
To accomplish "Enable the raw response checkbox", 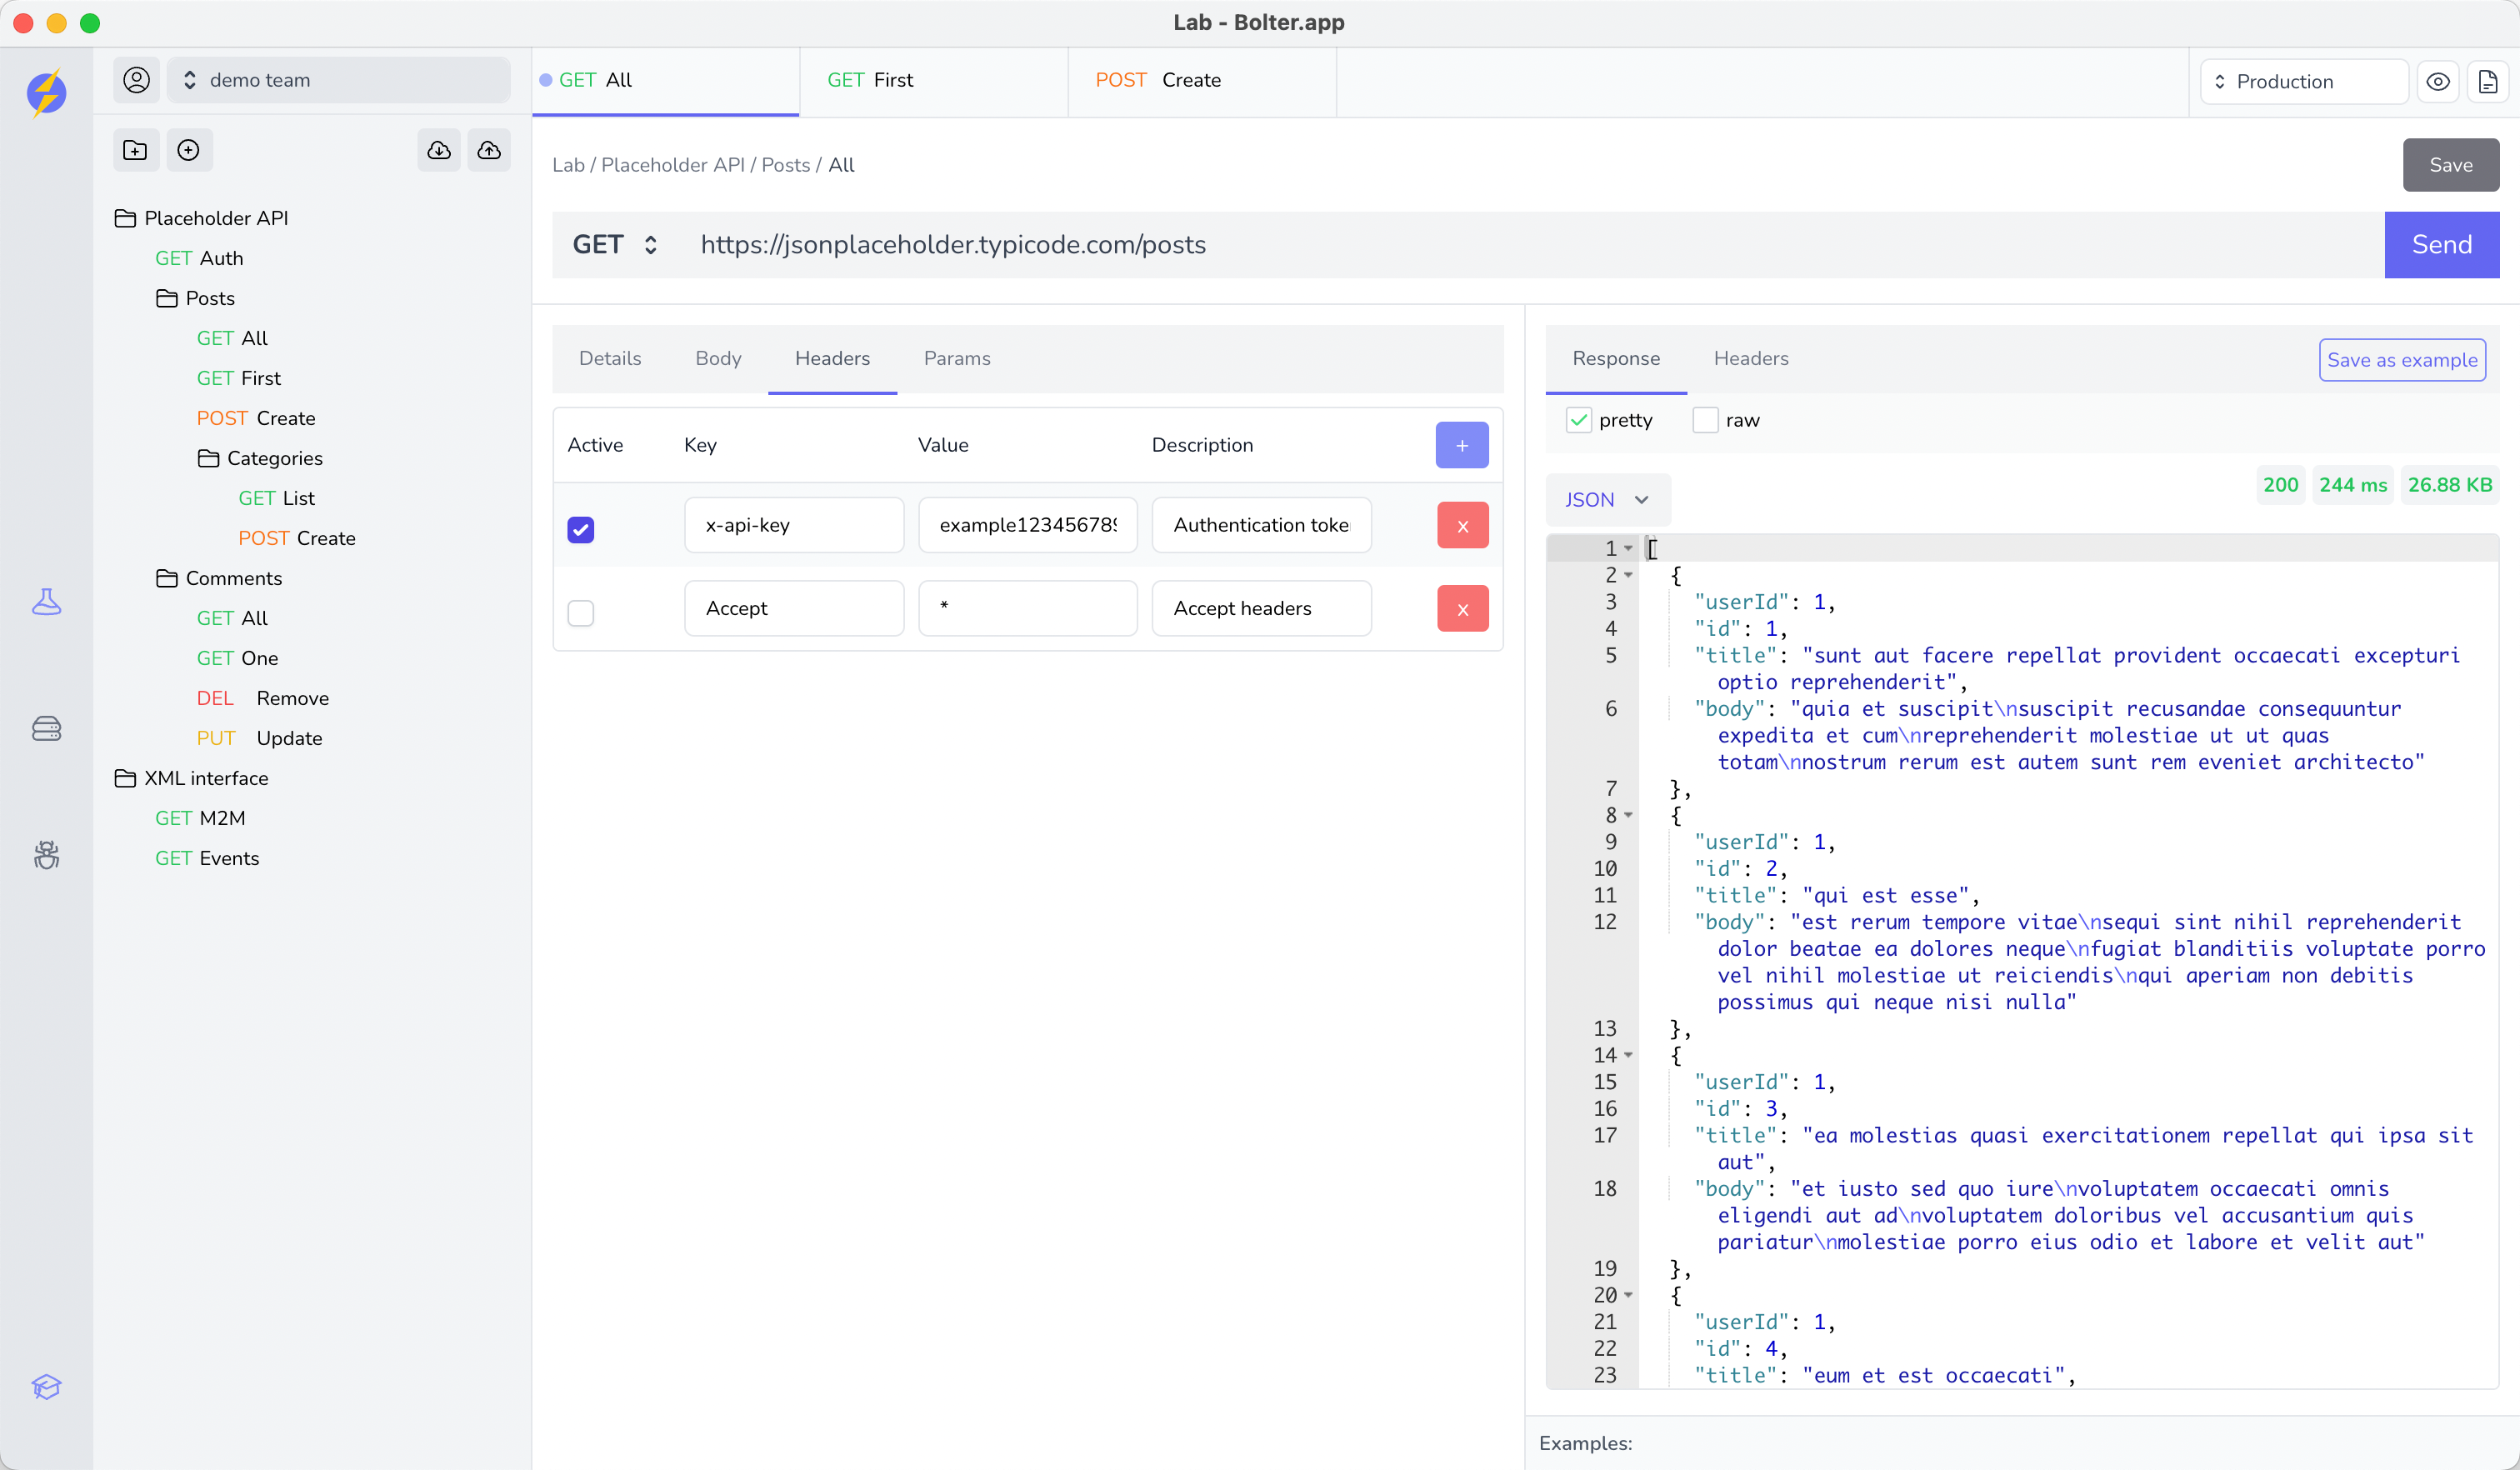I will (x=1705, y=420).
